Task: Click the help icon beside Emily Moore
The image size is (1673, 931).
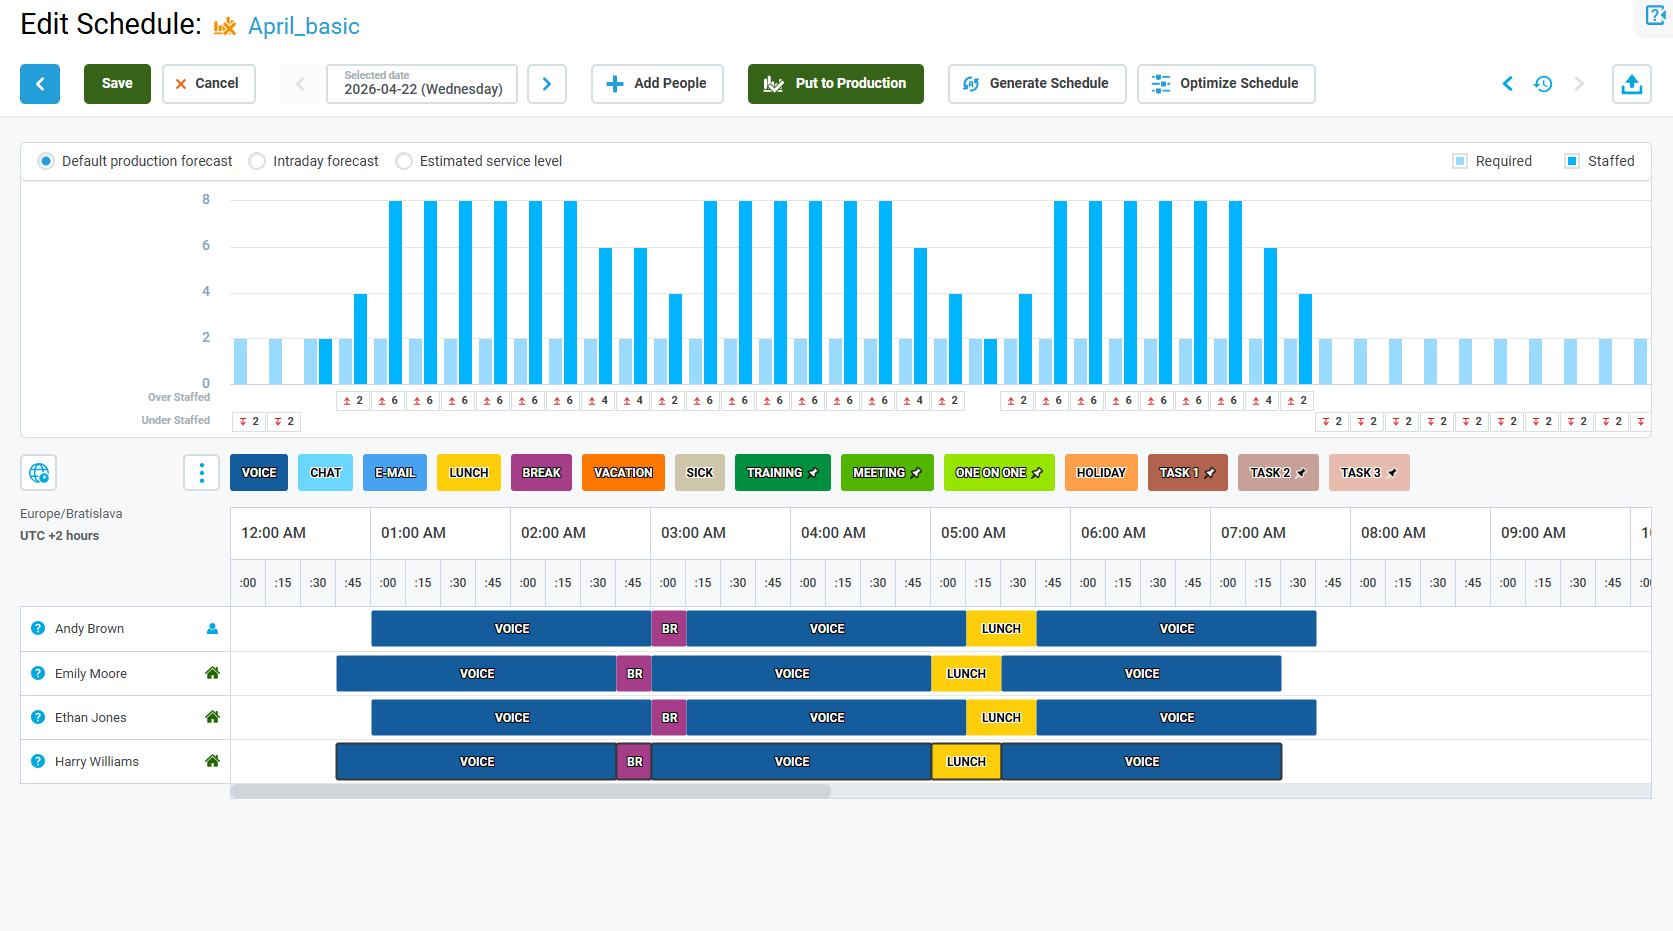Action: [x=38, y=673]
